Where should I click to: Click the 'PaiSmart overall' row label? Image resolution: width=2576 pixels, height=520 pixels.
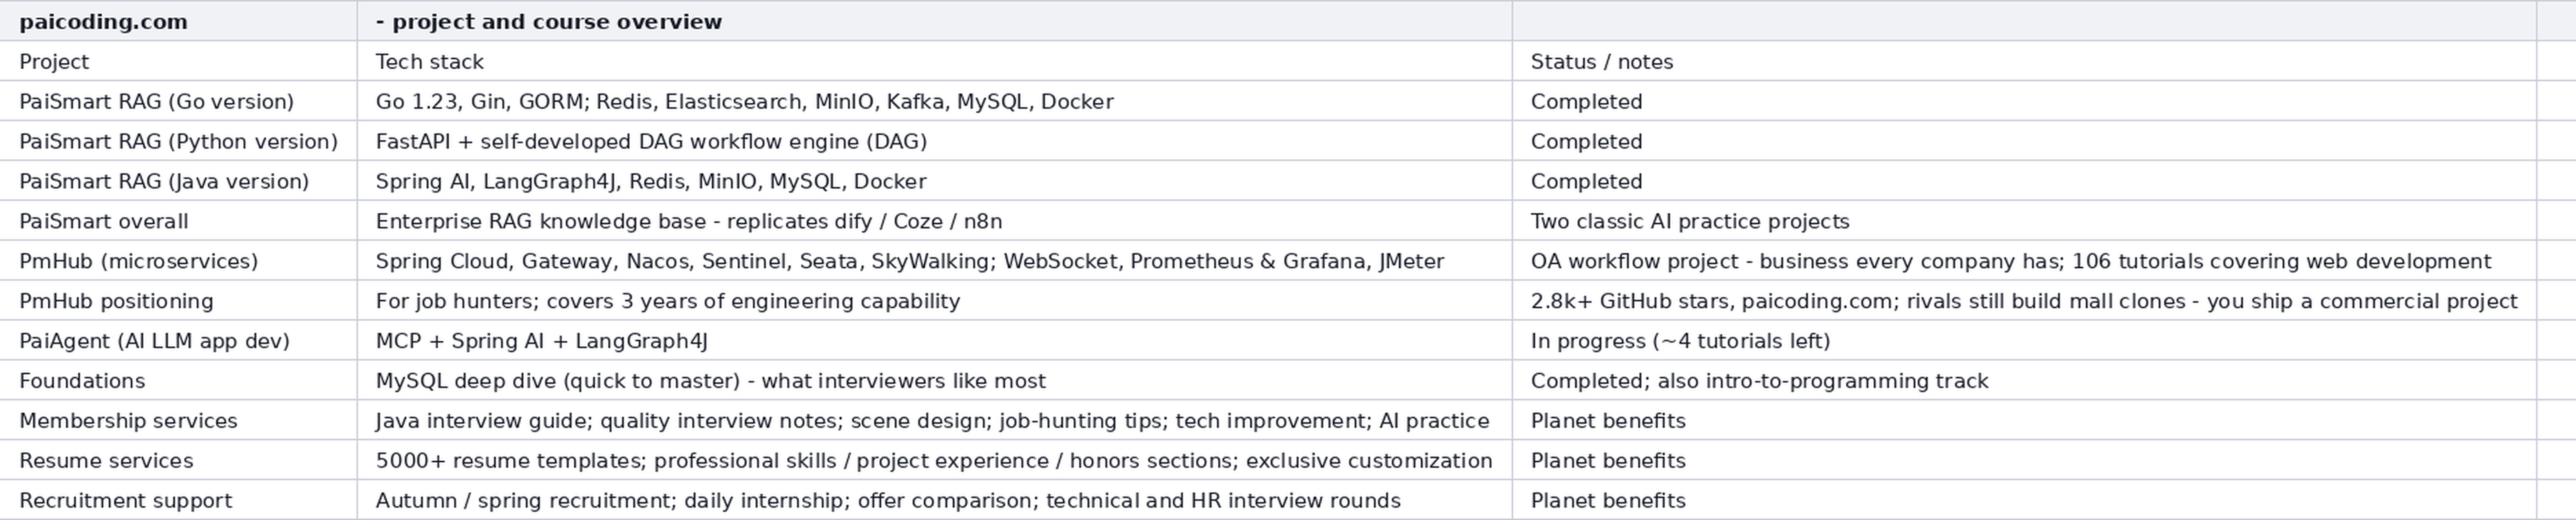coord(178,221)
